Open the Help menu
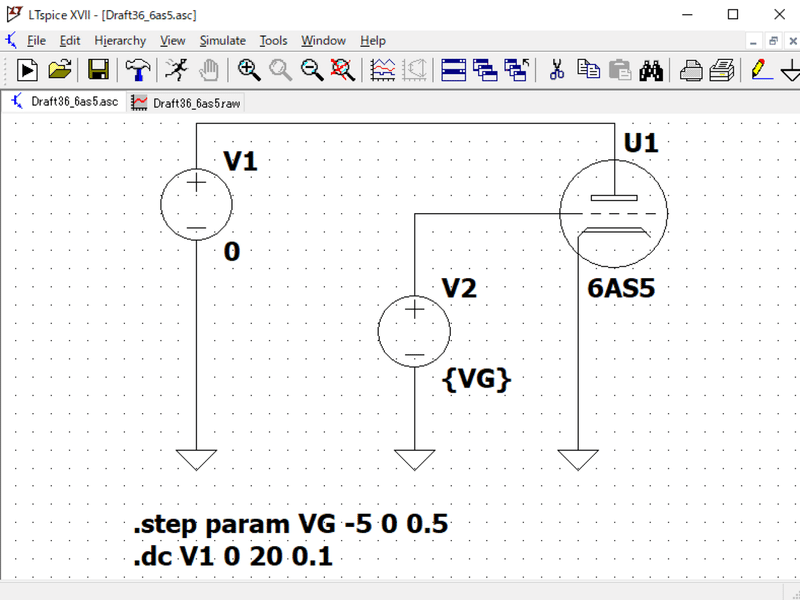Viewport: 800px width, 600px height. point(372,40)
